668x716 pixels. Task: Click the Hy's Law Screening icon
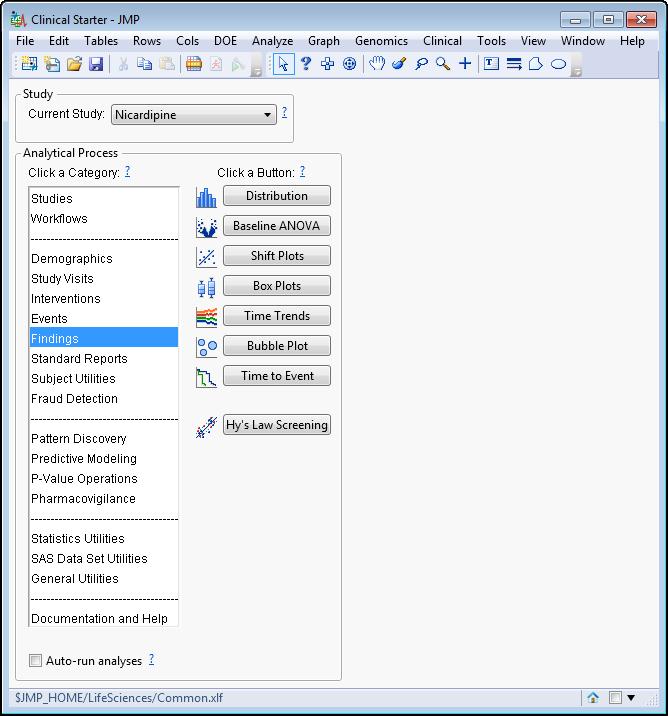pos(206,427)
